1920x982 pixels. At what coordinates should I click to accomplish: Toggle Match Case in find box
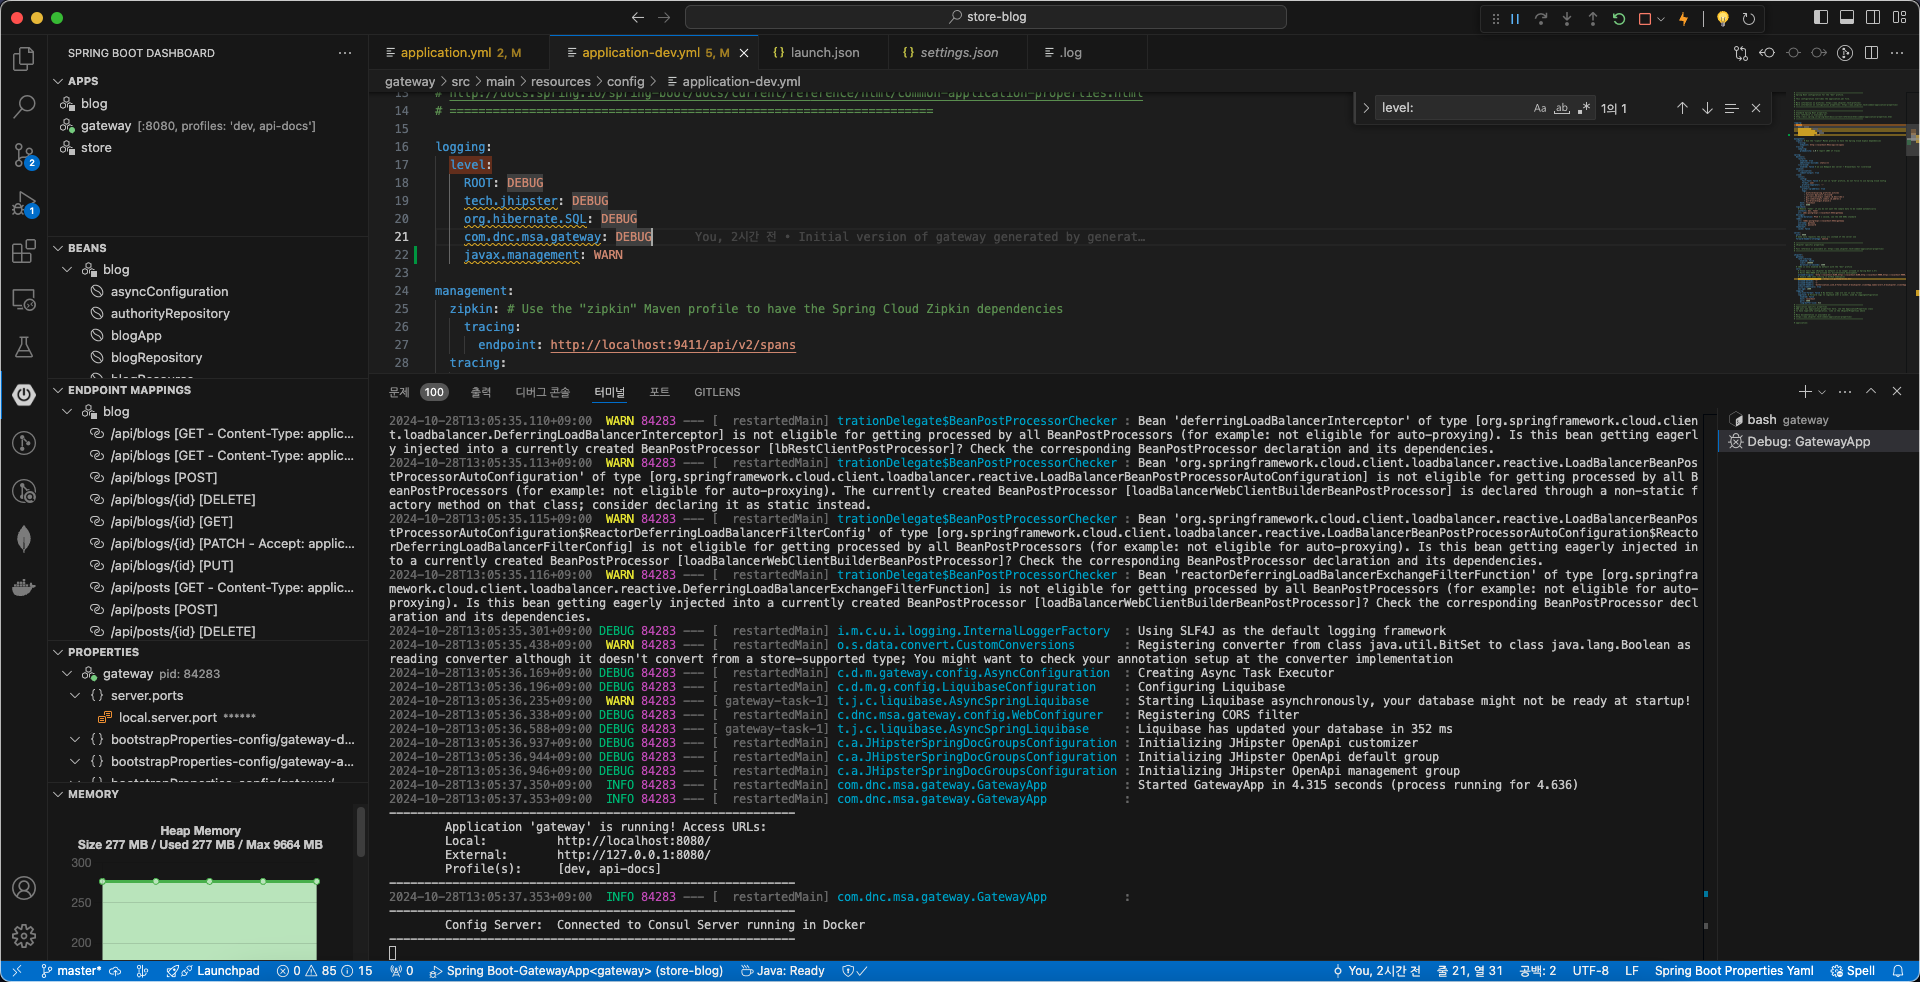tap(1540, 109)
